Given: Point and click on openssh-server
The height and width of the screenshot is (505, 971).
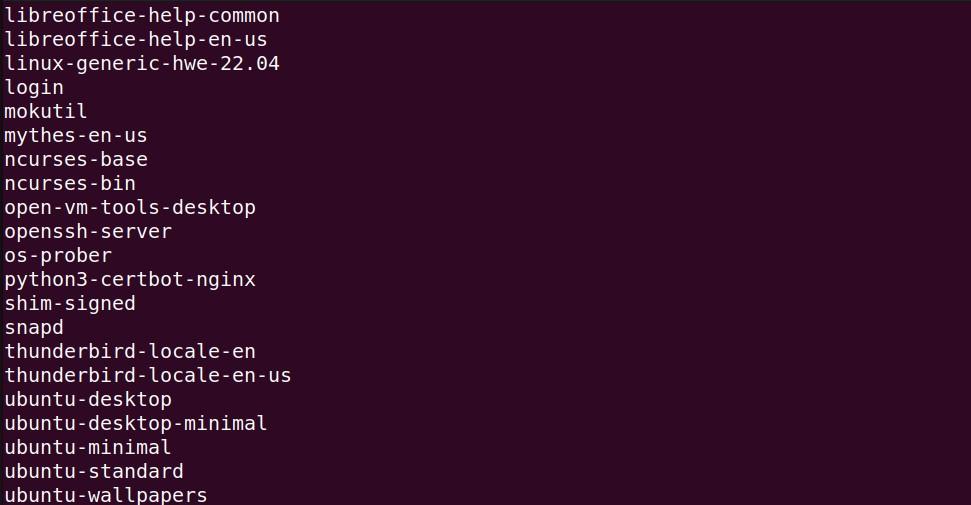Looking at the screenshot, I should click(88, 232).
